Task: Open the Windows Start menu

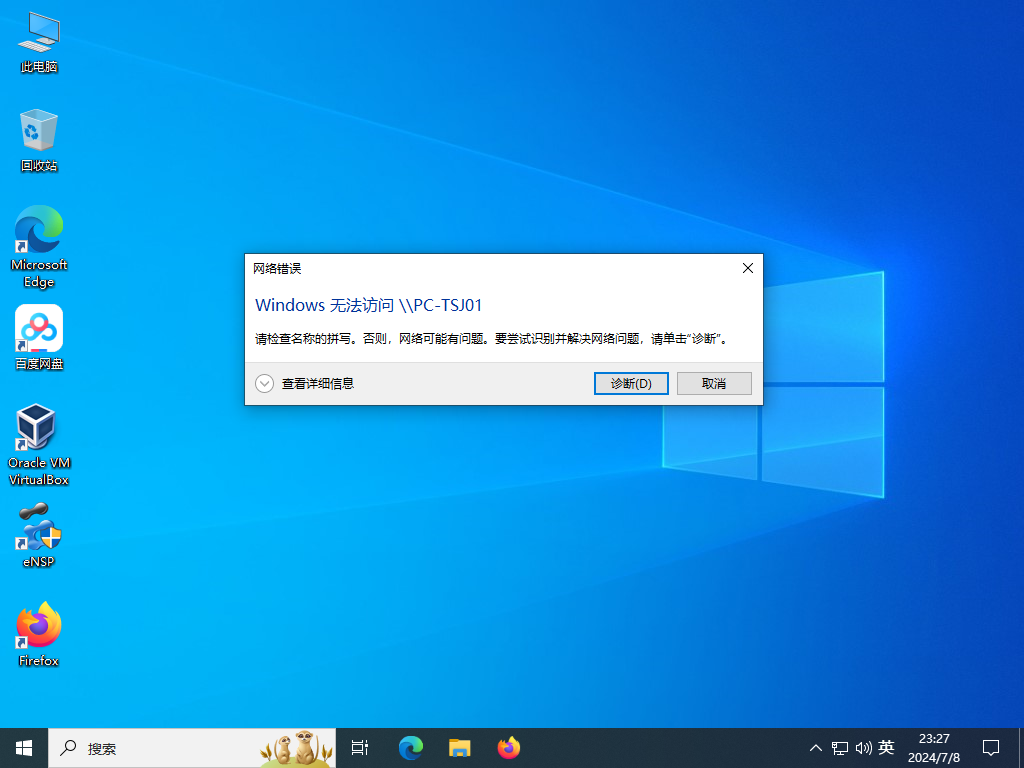Action: pos(24,748)
